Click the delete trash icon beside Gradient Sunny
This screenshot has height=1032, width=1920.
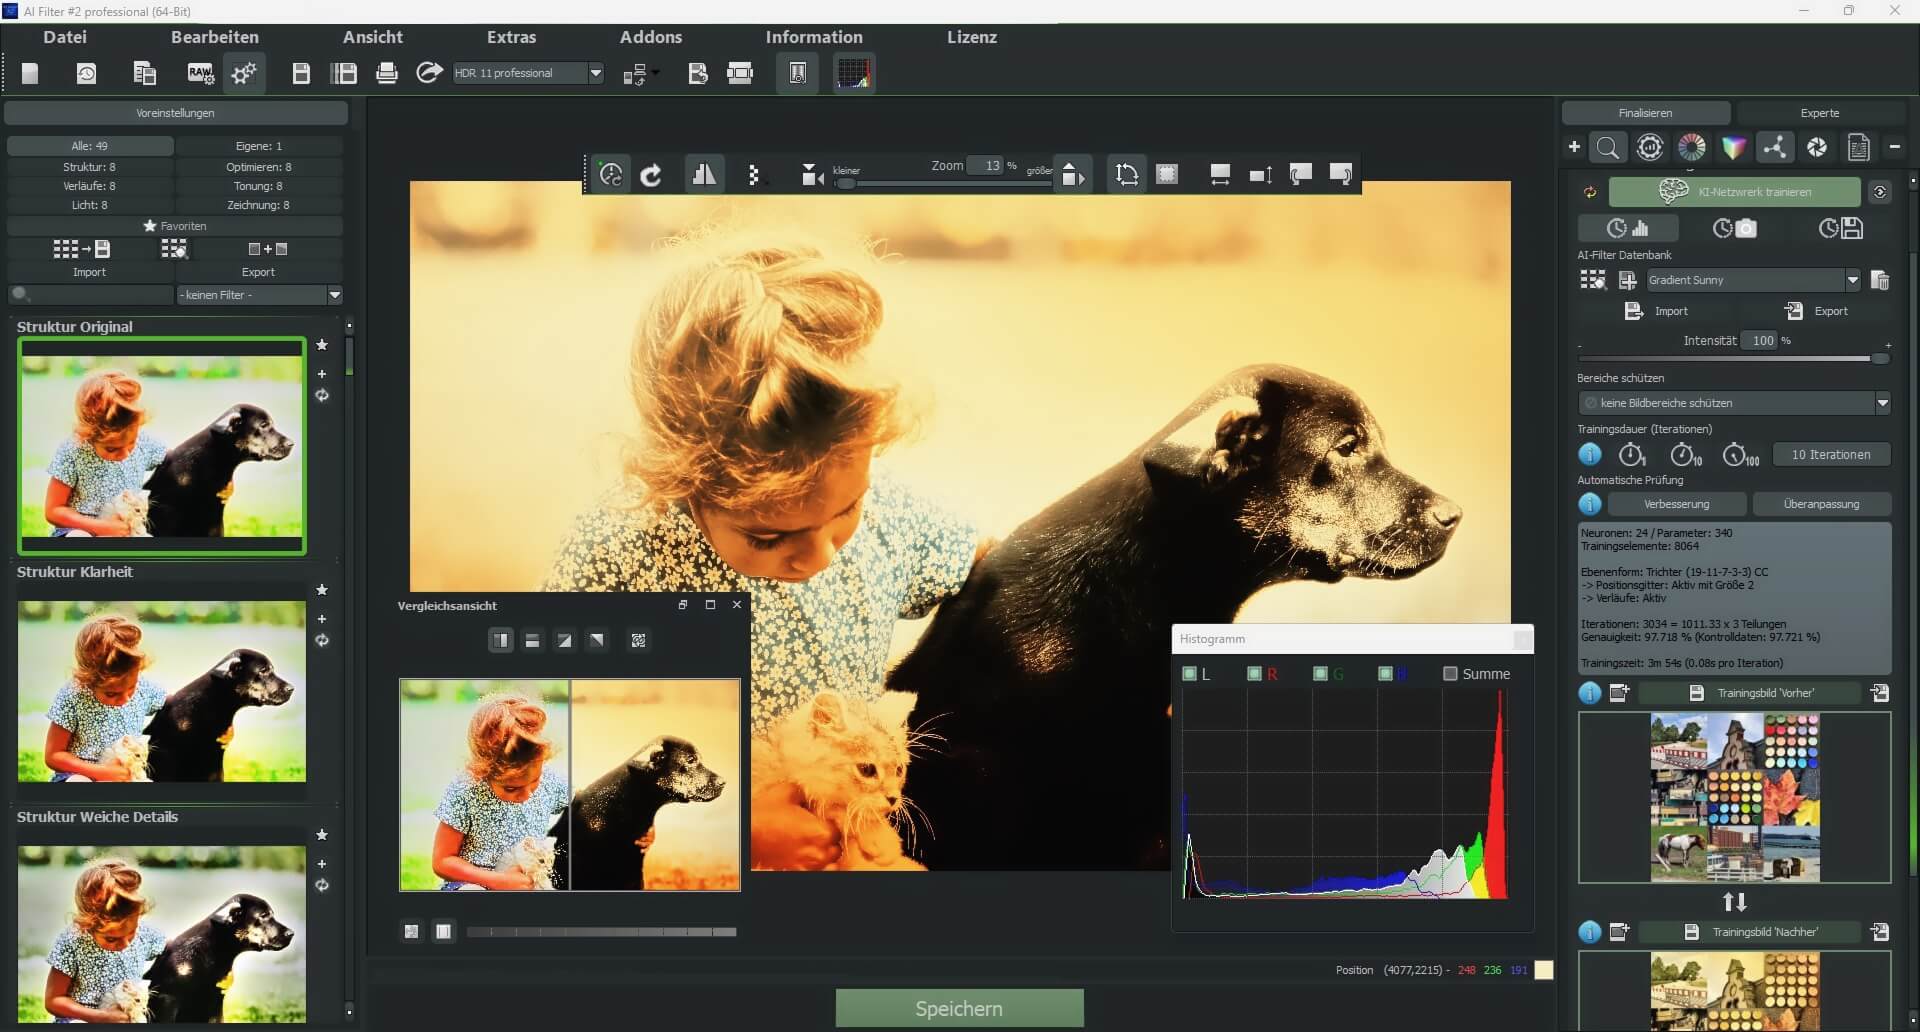click(x=1881, y=280)
